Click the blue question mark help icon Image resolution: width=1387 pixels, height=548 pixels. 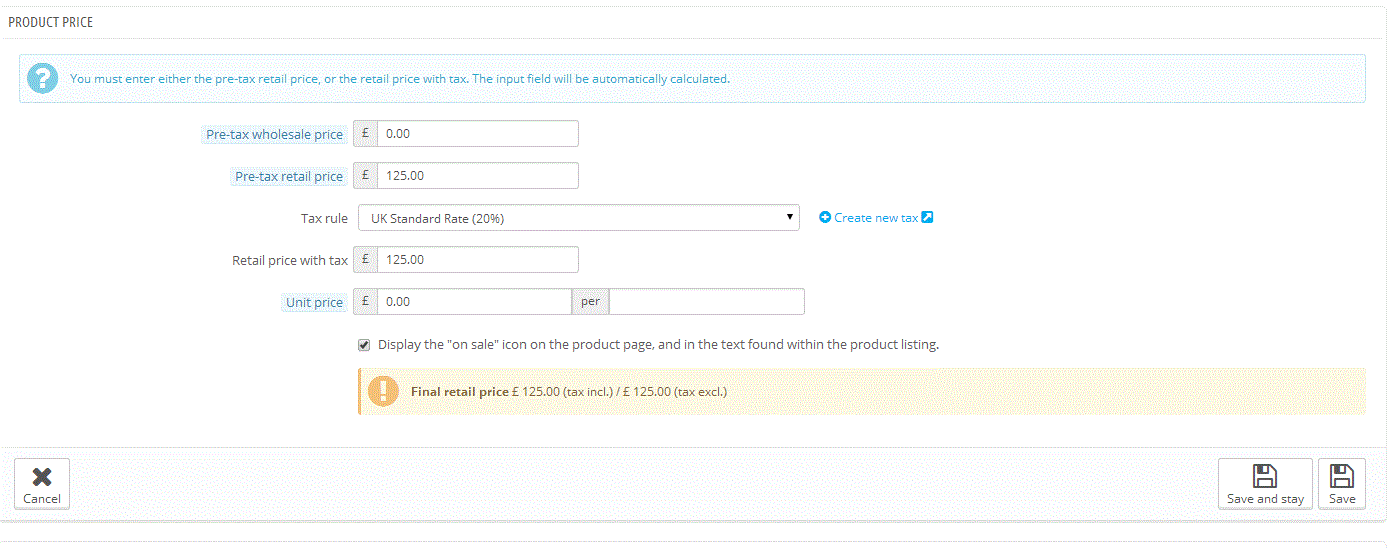[43, 78]
